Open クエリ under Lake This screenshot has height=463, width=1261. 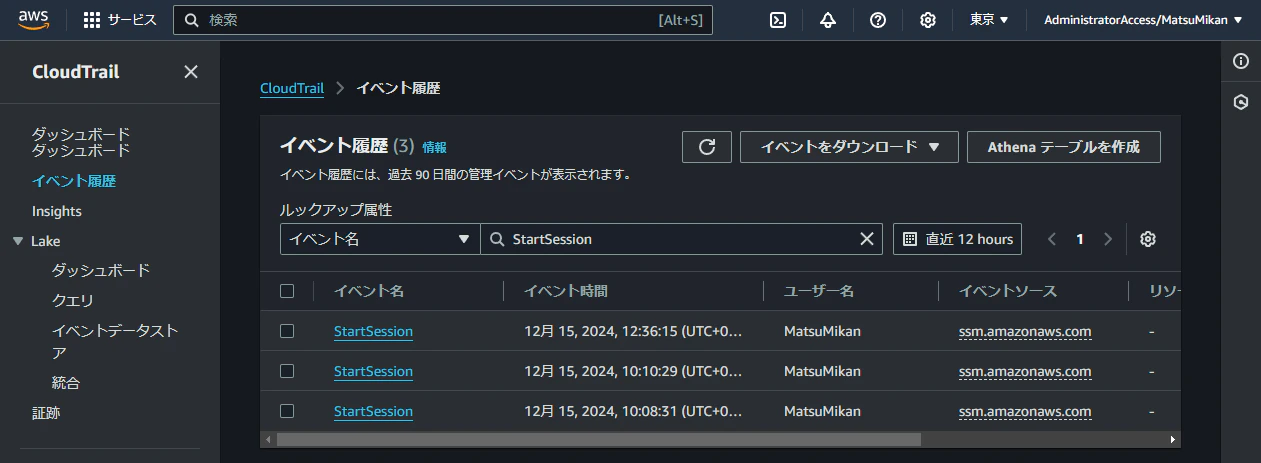(x=73, y=300)
